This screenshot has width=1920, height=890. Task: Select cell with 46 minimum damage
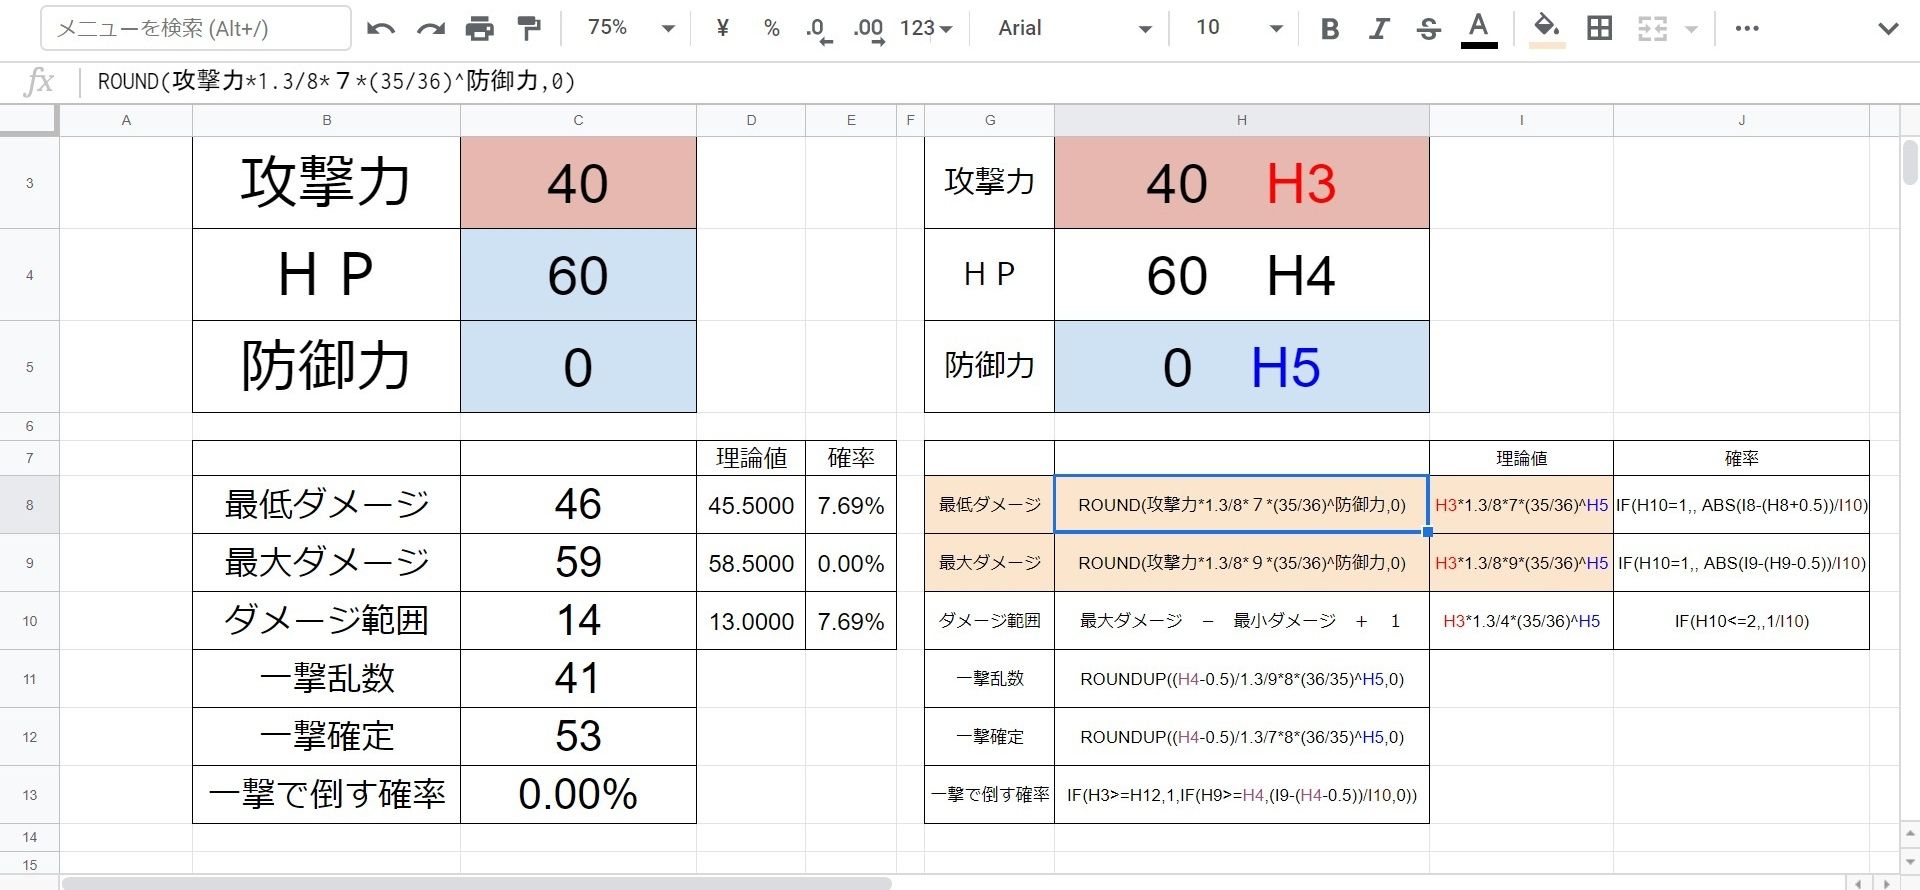tap(578, 505)
